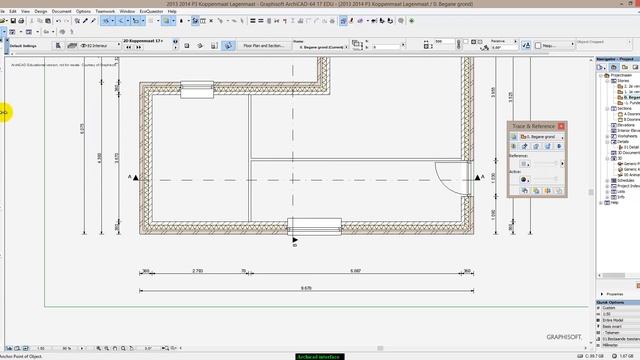Open the Help menu
Screen dimensions: 640x360
click(x=172, y=11)
